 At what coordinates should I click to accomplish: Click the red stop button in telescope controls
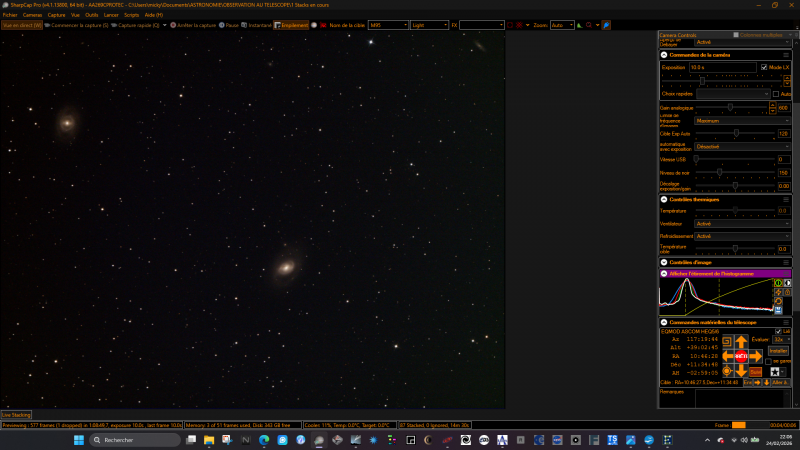tap(741, 356)
